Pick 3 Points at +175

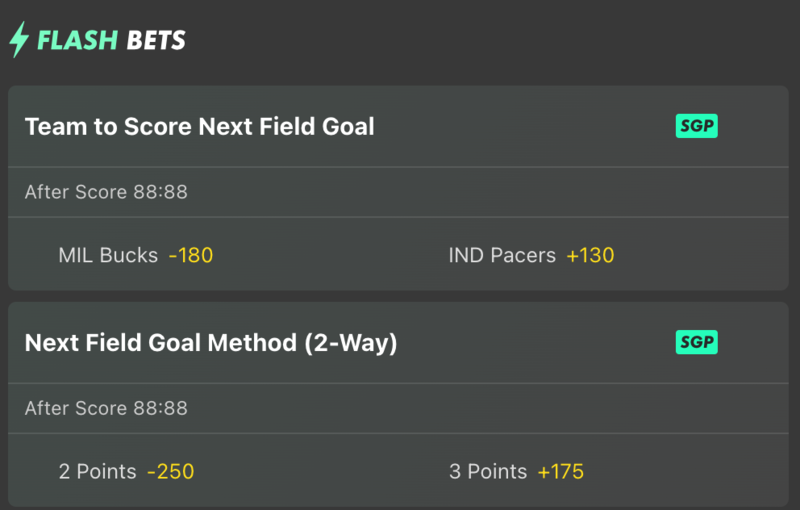[x=516, y=471]
